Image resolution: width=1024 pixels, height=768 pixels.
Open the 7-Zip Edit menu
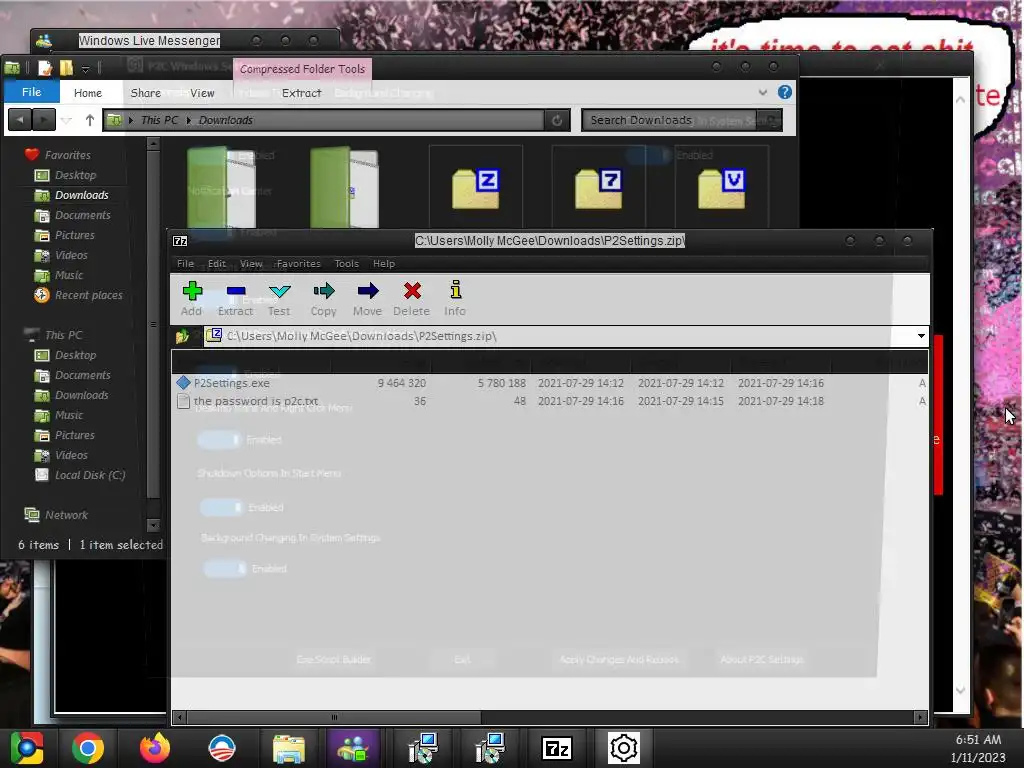(x=217, y=264)
